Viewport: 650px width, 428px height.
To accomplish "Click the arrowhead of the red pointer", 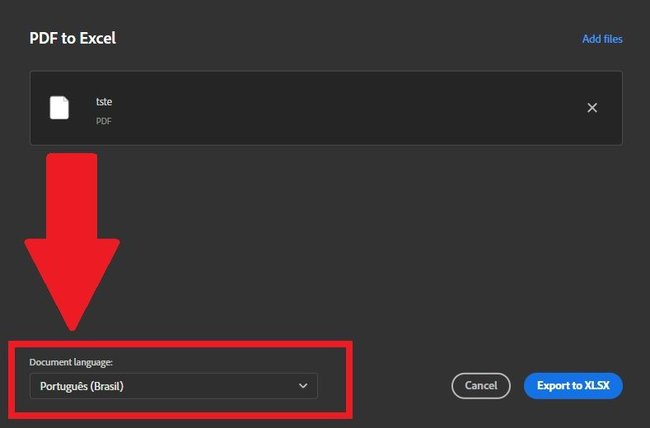I will click(x=72, y=284).
